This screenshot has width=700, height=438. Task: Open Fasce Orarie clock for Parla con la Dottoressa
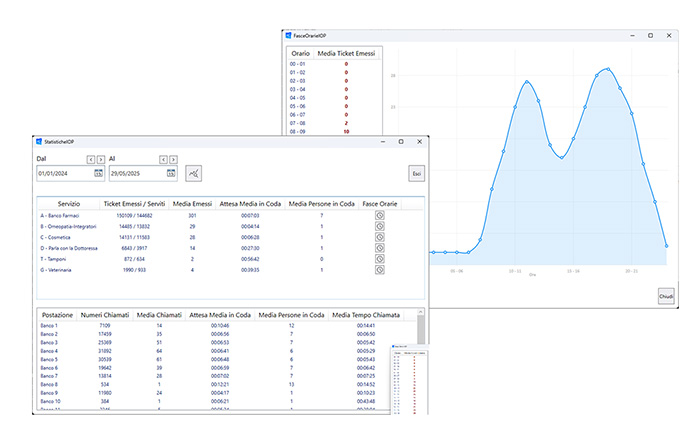[379, 248]
